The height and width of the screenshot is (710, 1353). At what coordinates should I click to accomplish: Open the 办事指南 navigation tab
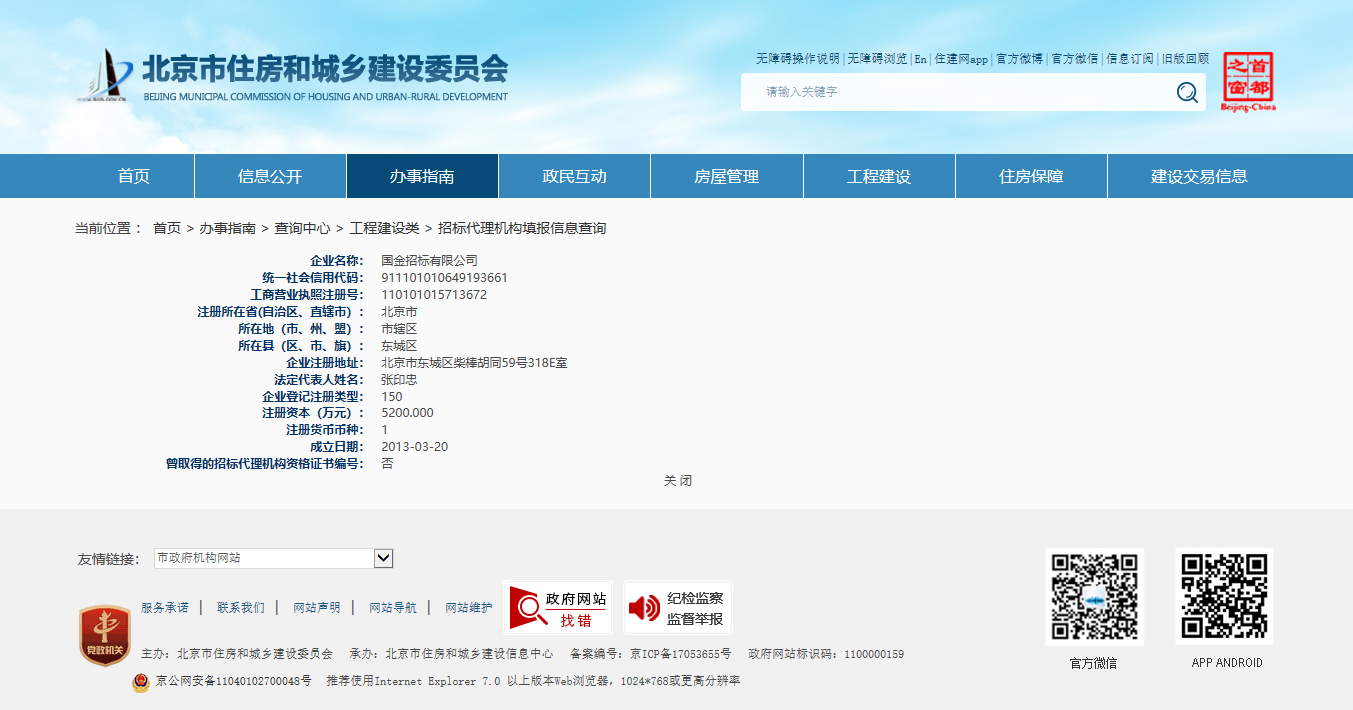pos(422,177)
